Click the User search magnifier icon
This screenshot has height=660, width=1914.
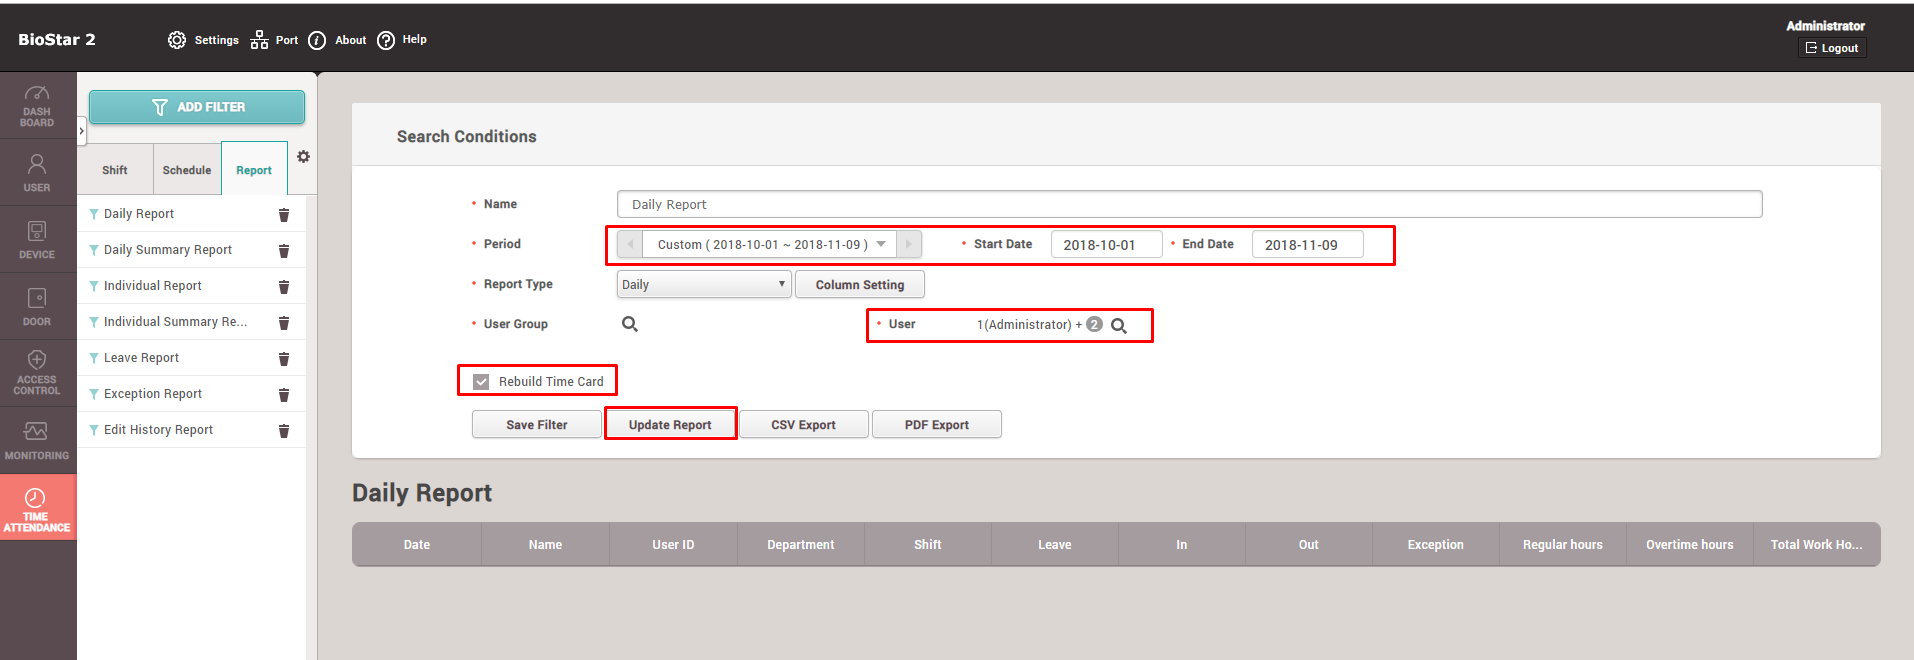click(x=1119, y=326)
